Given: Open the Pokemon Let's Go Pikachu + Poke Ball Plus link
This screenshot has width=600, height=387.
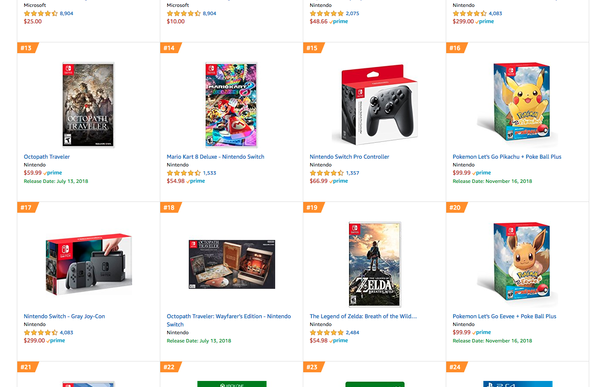Looking at the screenshot, I should 507,157.
